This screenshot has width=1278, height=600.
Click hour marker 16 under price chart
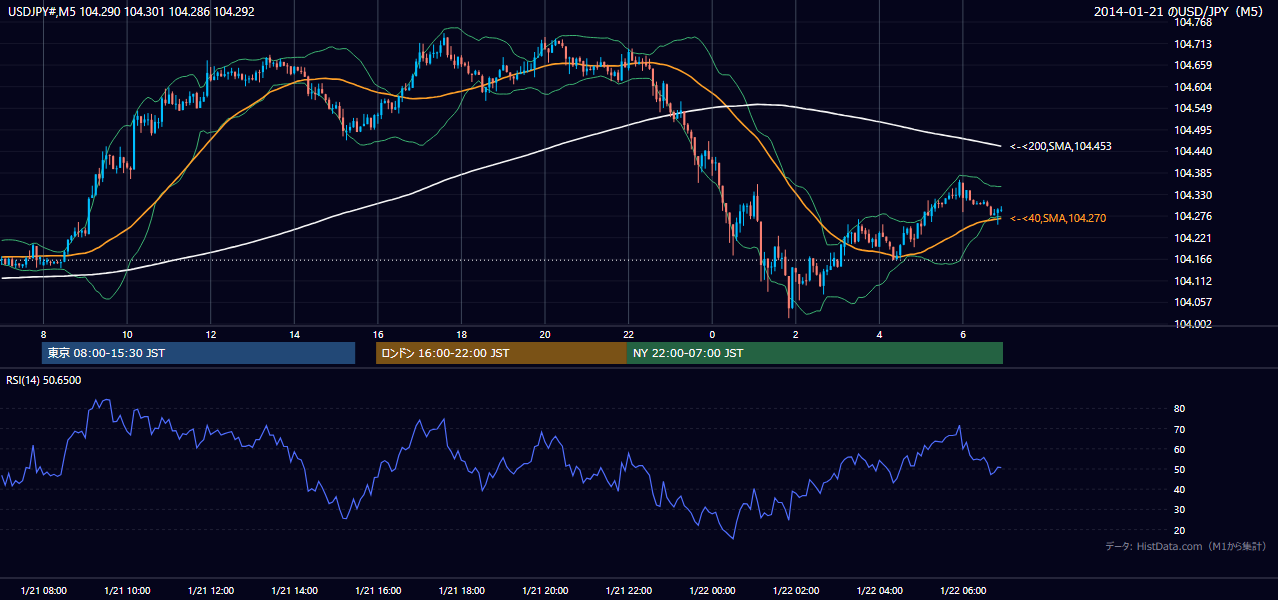pos(378,333)
